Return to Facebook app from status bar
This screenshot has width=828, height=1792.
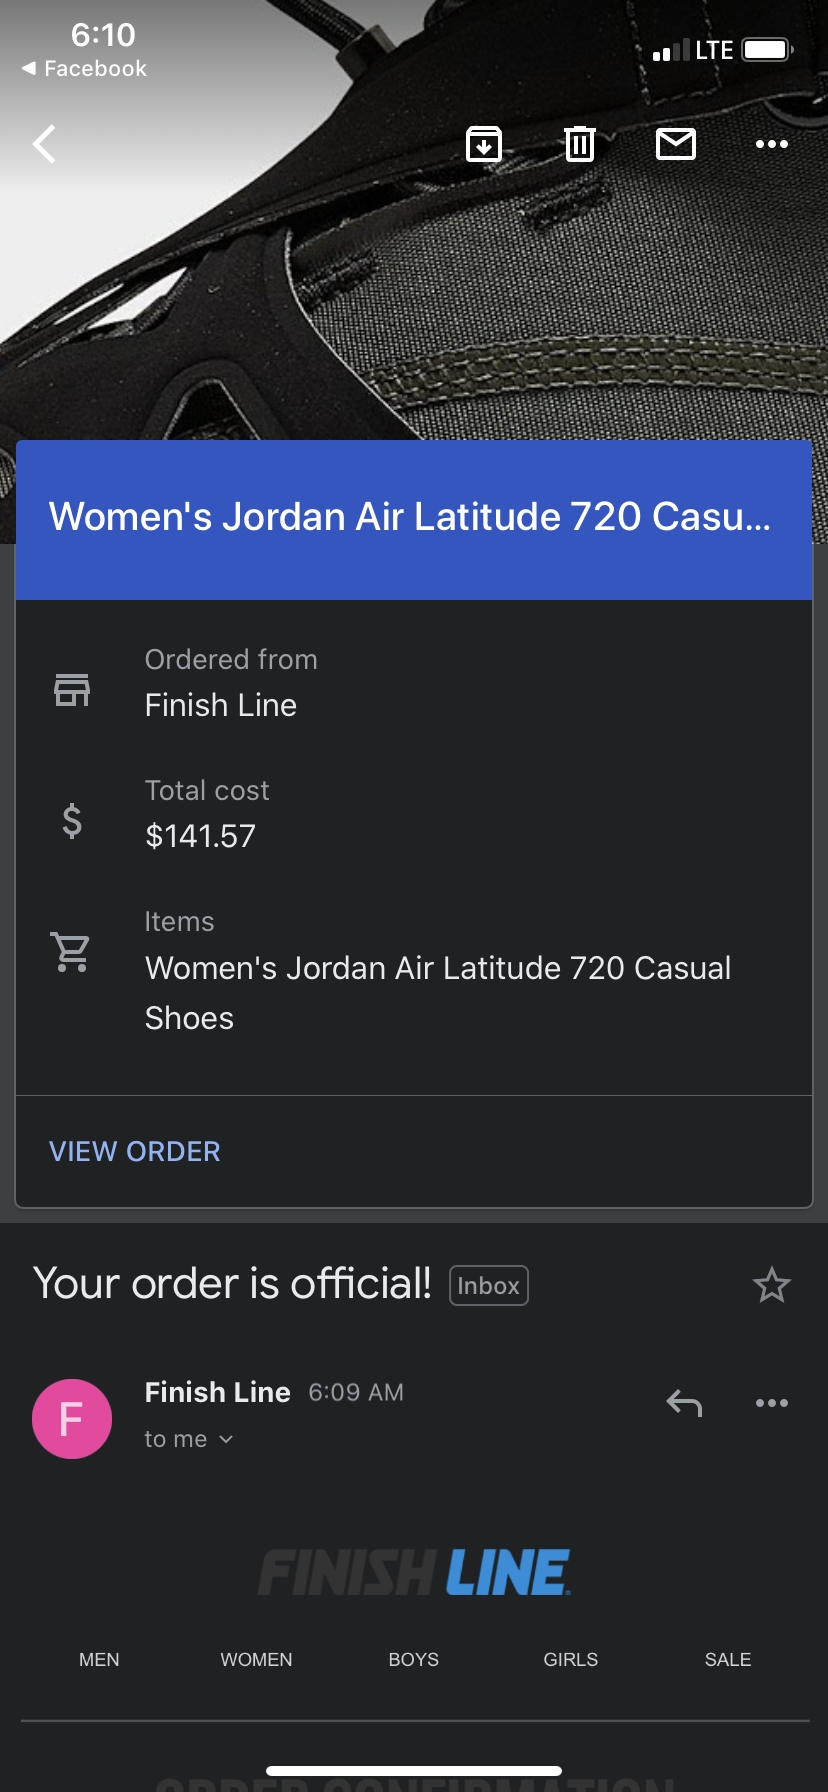pos(85,68)
